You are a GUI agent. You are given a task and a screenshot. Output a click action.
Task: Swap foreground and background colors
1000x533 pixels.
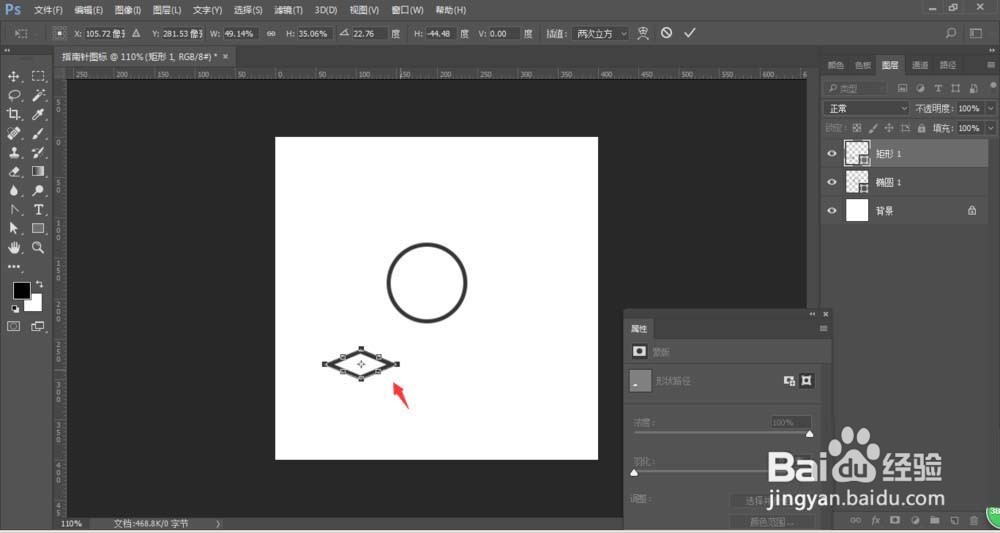[40, 284]
